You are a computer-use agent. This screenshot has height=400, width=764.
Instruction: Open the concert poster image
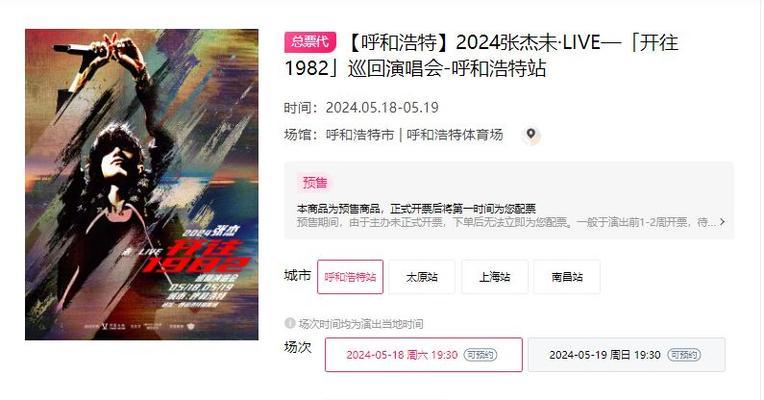142,184
